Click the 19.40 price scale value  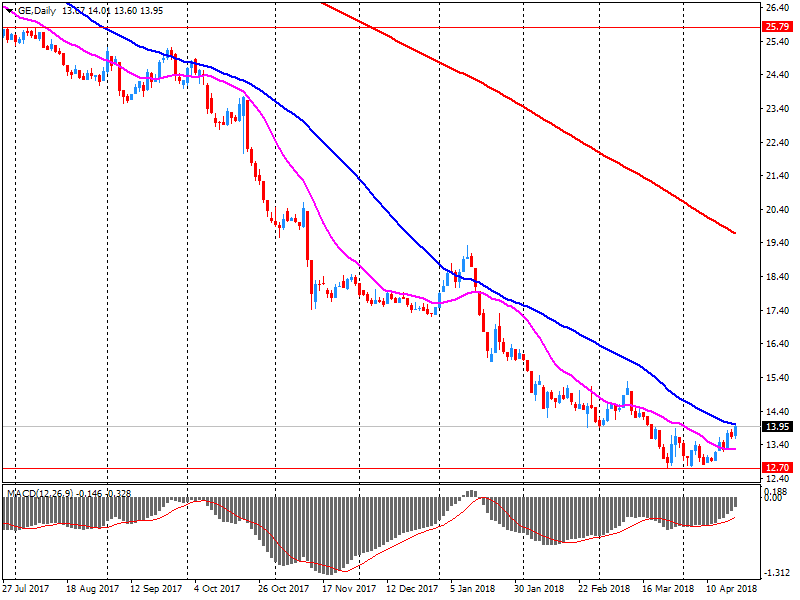pyautogui.click(x=778, y=242)
